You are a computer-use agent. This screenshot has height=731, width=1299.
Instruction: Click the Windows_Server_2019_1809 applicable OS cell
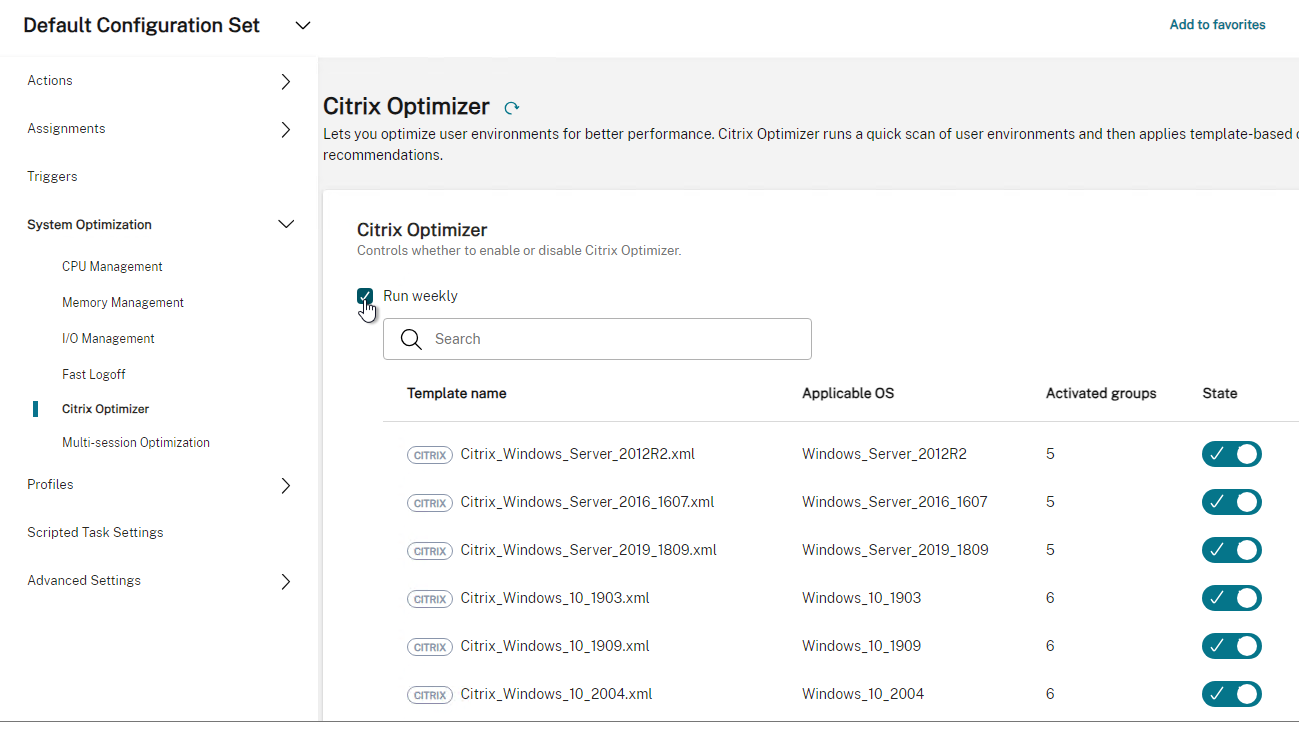[x=895, y=550]
